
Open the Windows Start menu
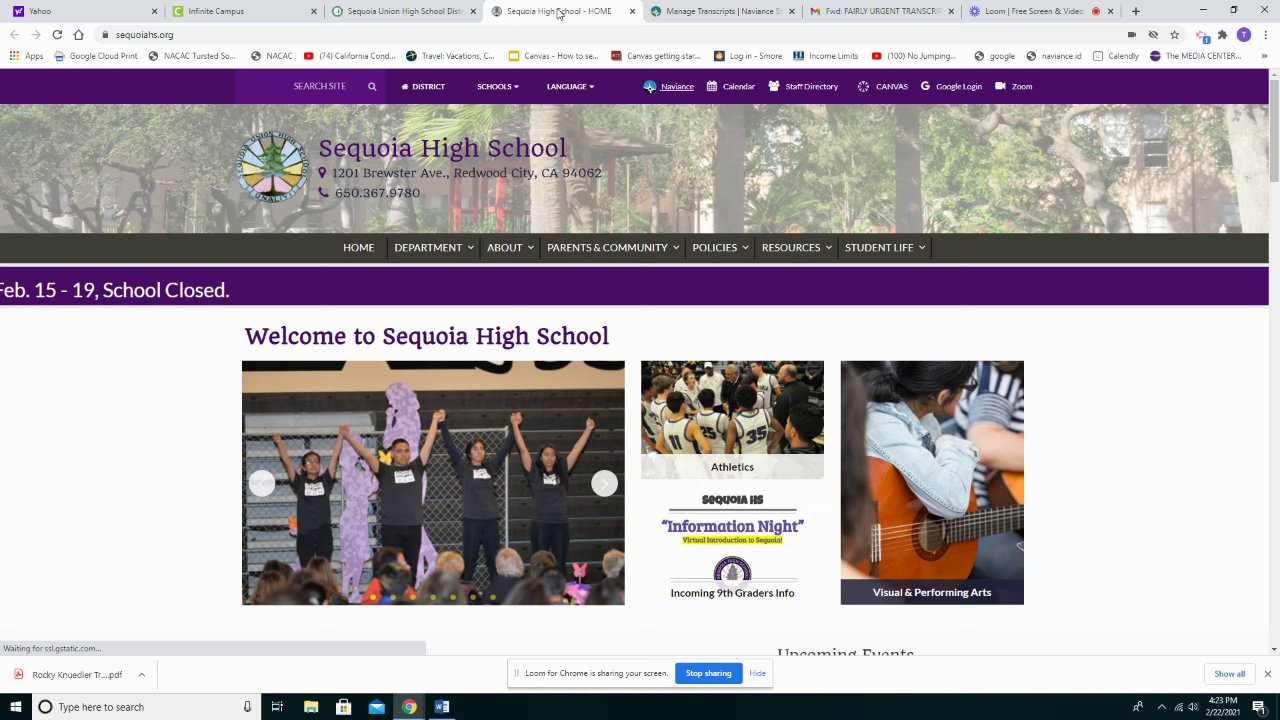click(x=15, y=707)
